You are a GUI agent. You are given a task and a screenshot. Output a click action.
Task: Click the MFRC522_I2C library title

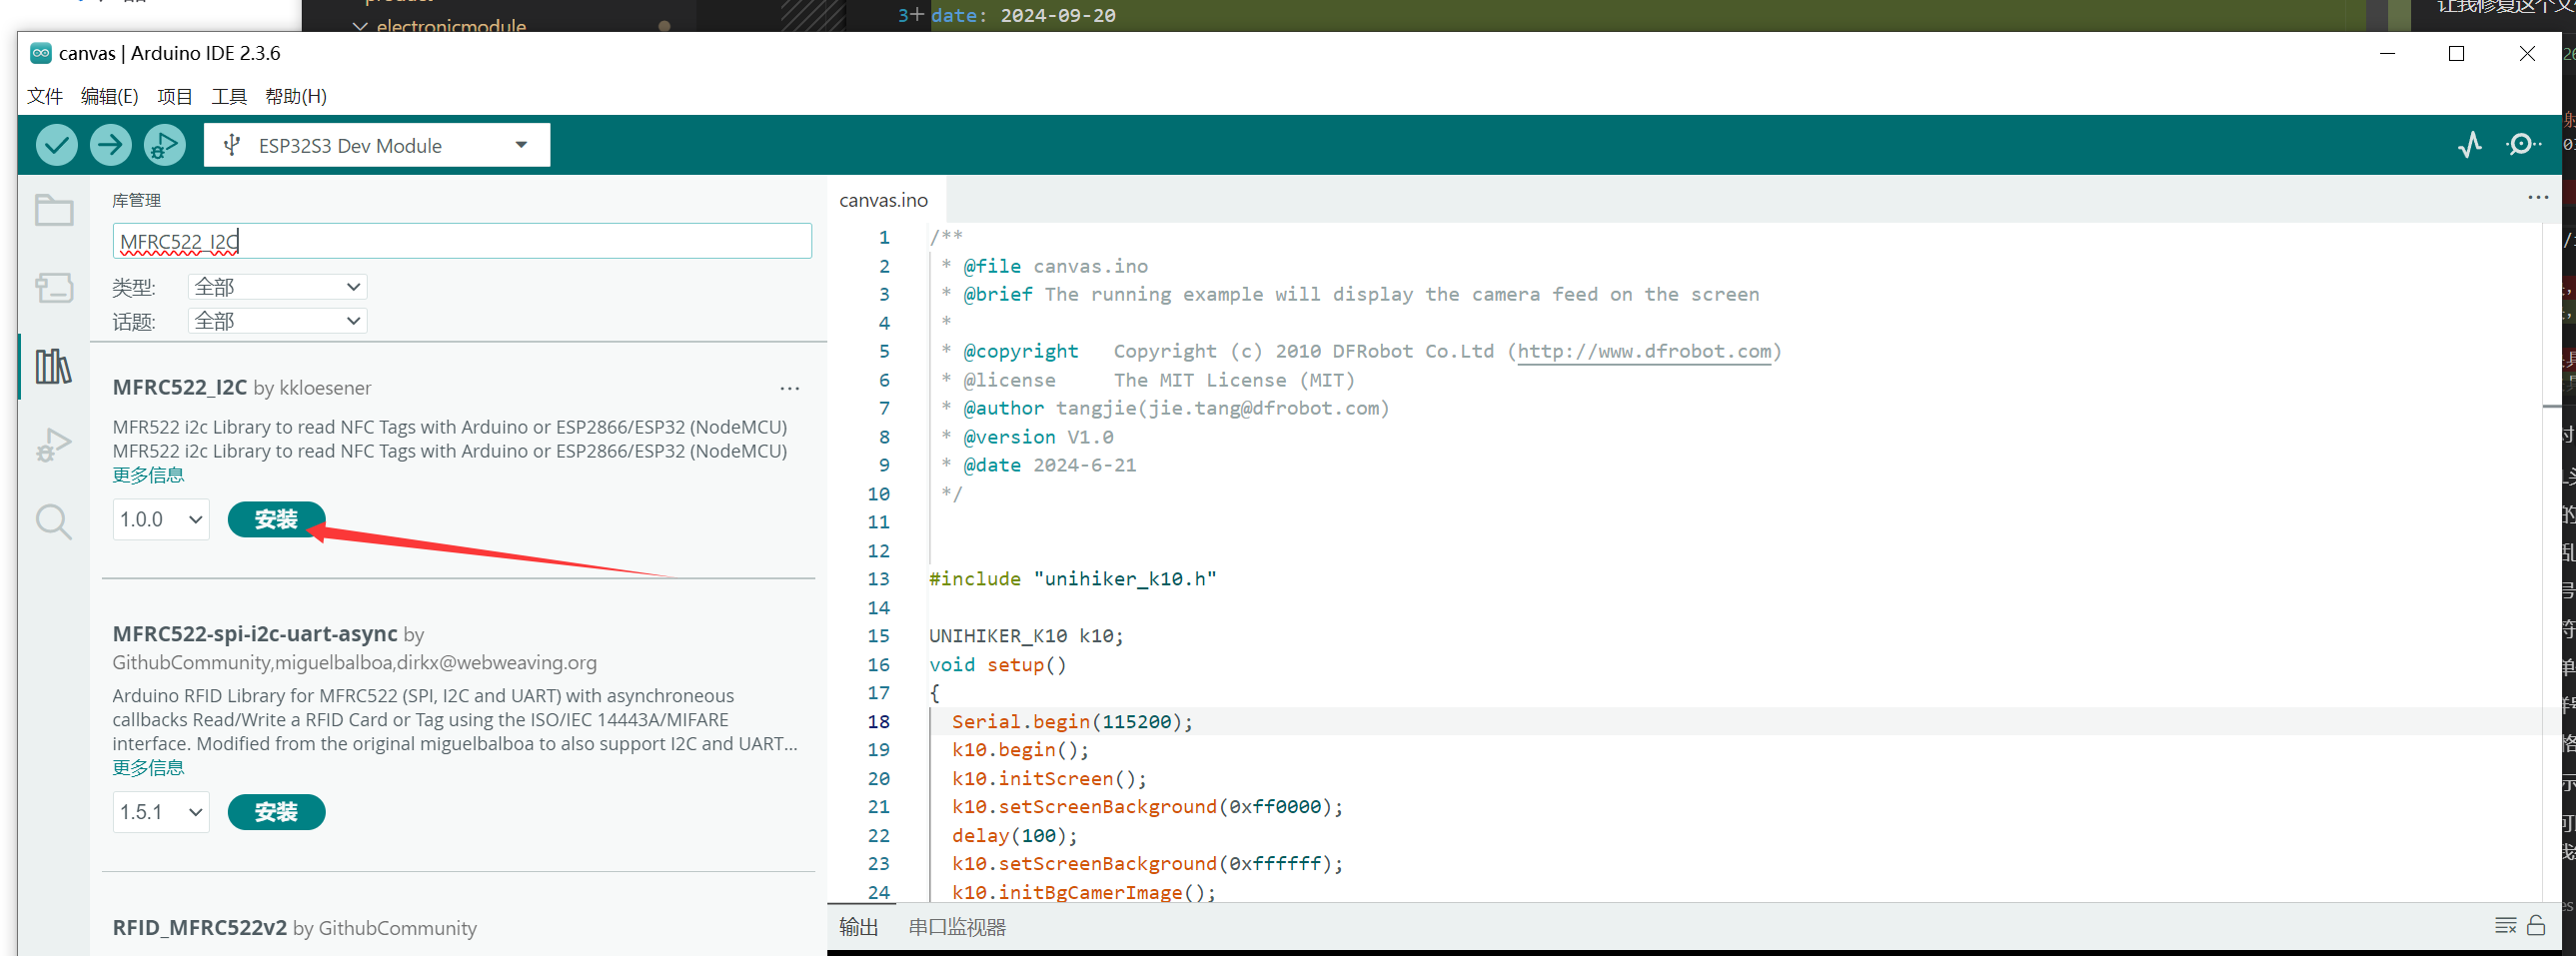[180, 388]
